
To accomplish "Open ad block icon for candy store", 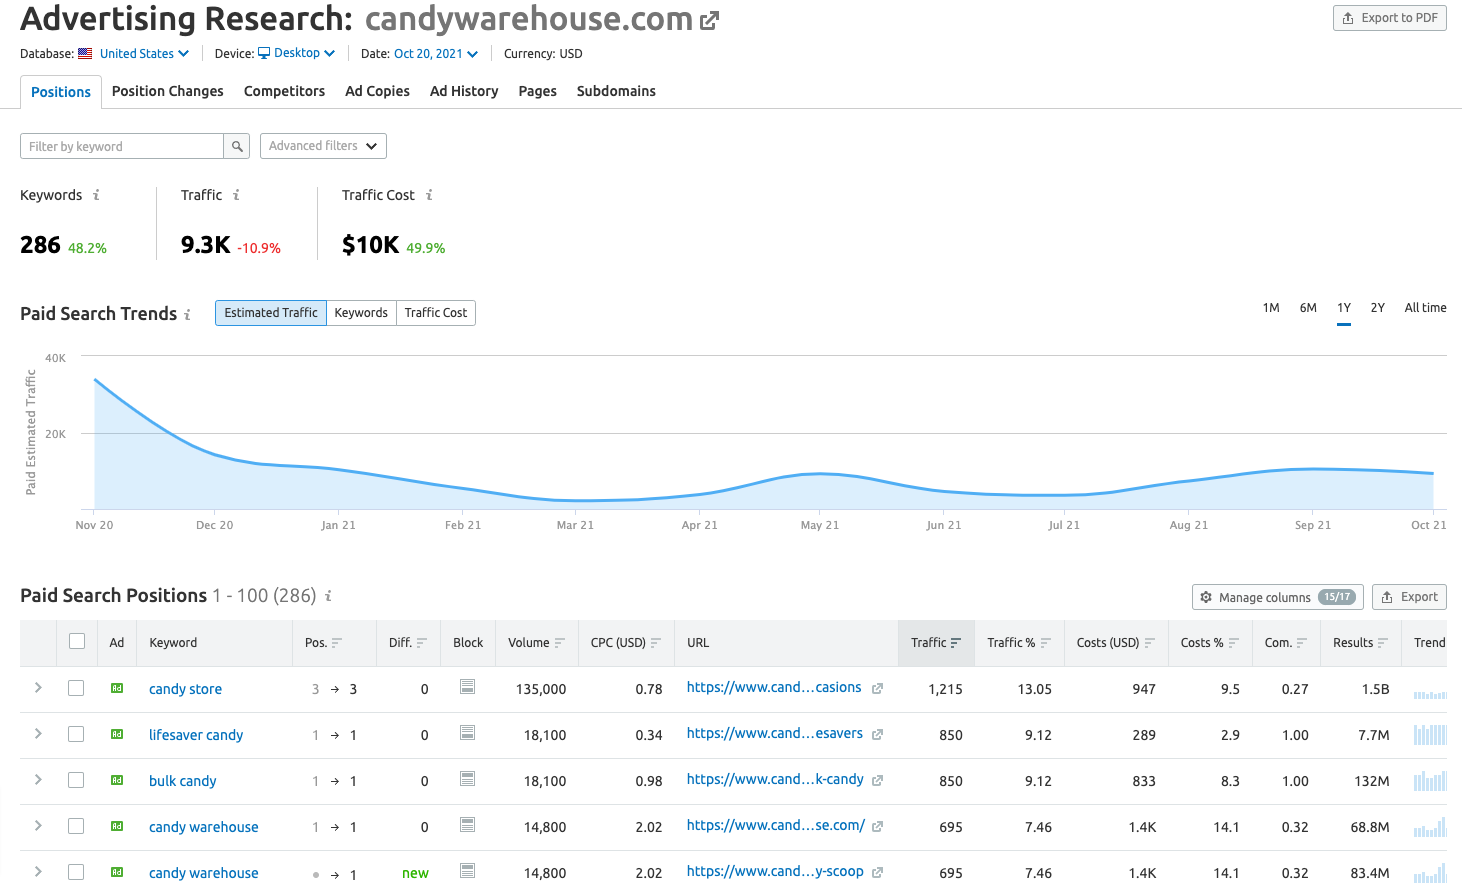I will click(x=467, y=687).
